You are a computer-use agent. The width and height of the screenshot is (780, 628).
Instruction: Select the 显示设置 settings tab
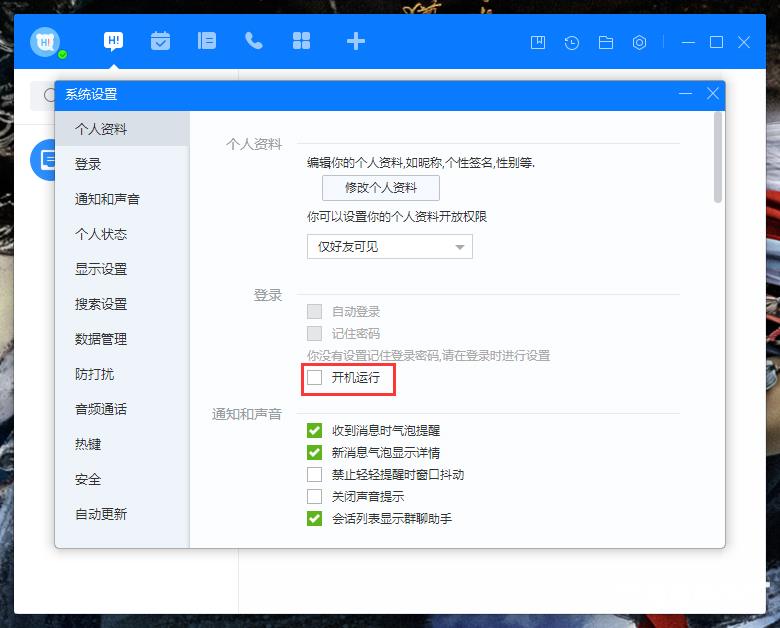[122, 269]
